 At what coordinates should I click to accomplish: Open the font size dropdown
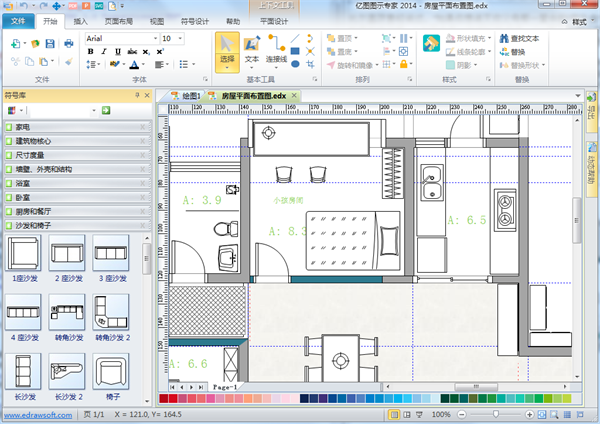click(181, 38)
